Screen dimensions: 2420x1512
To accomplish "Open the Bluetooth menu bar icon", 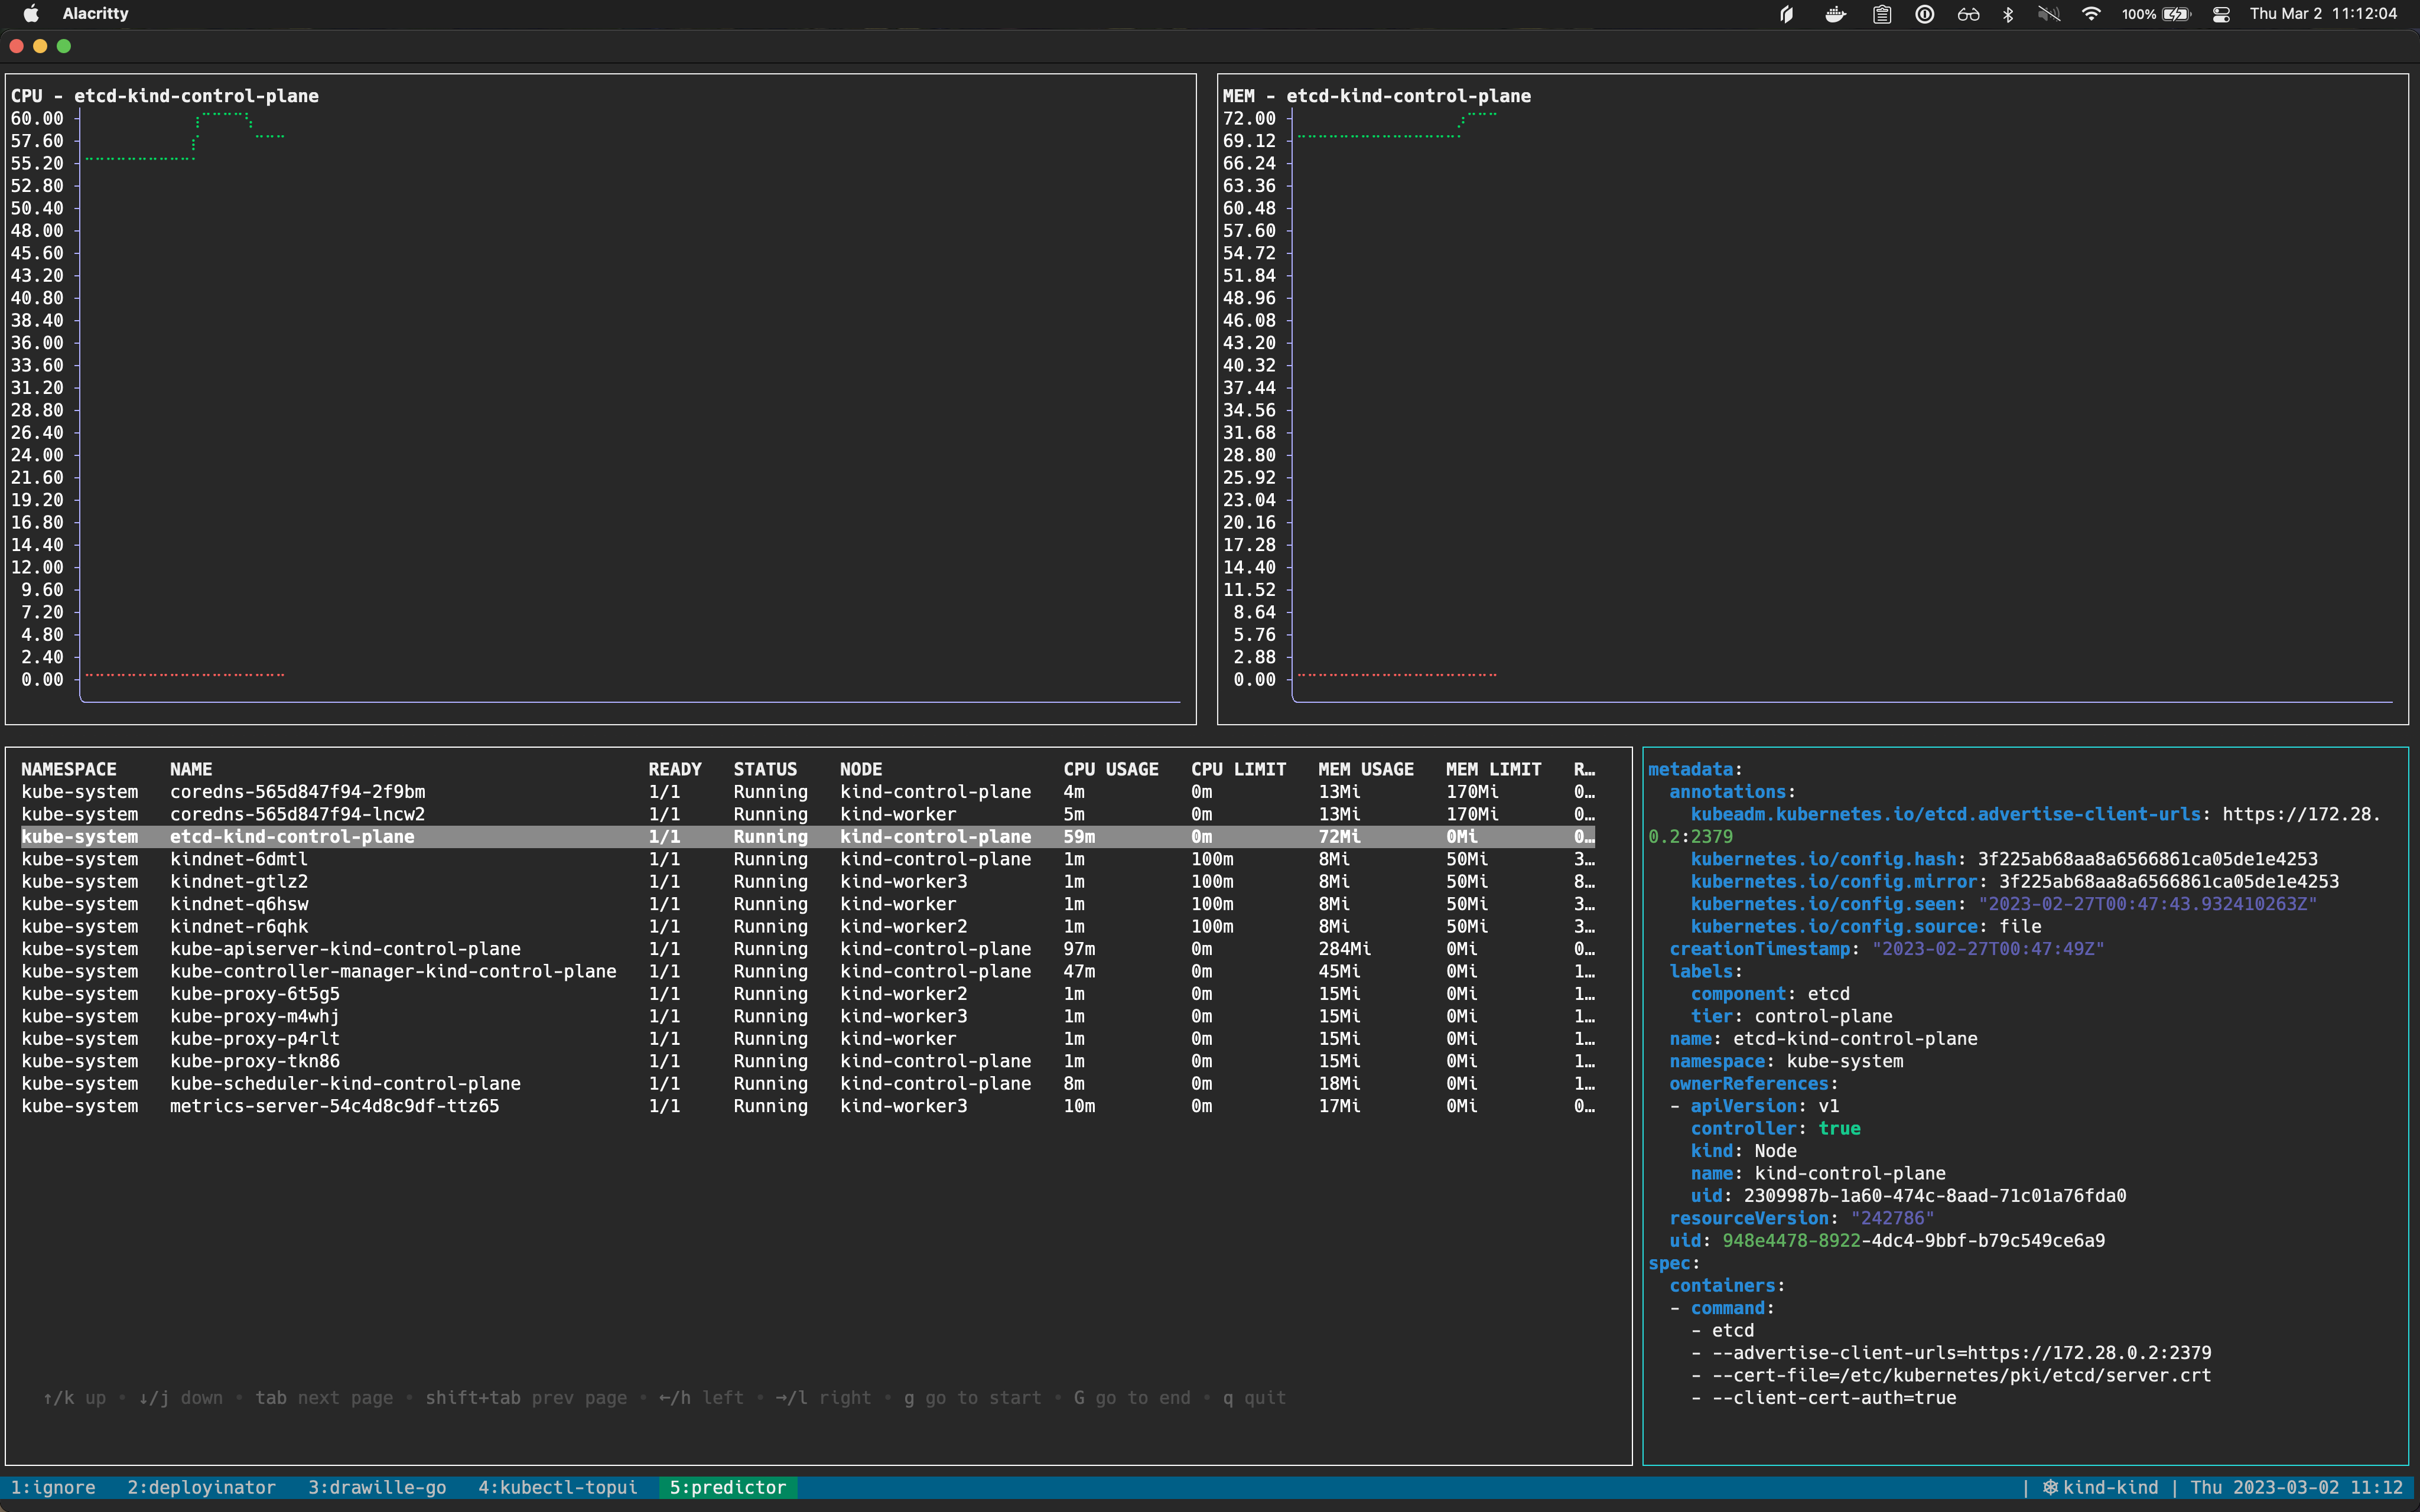I will click(x=2008, y=14).
